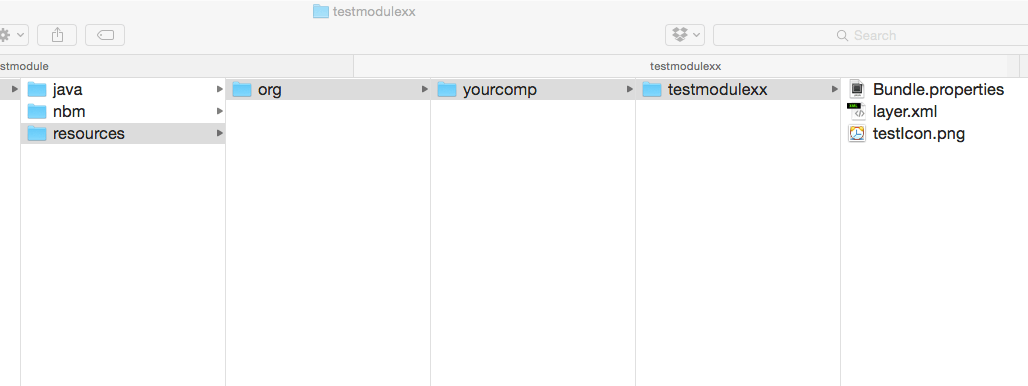The image size is (1028, 386).
Task: Click the Edit Tags toolbar button
Action: point(105,35)
